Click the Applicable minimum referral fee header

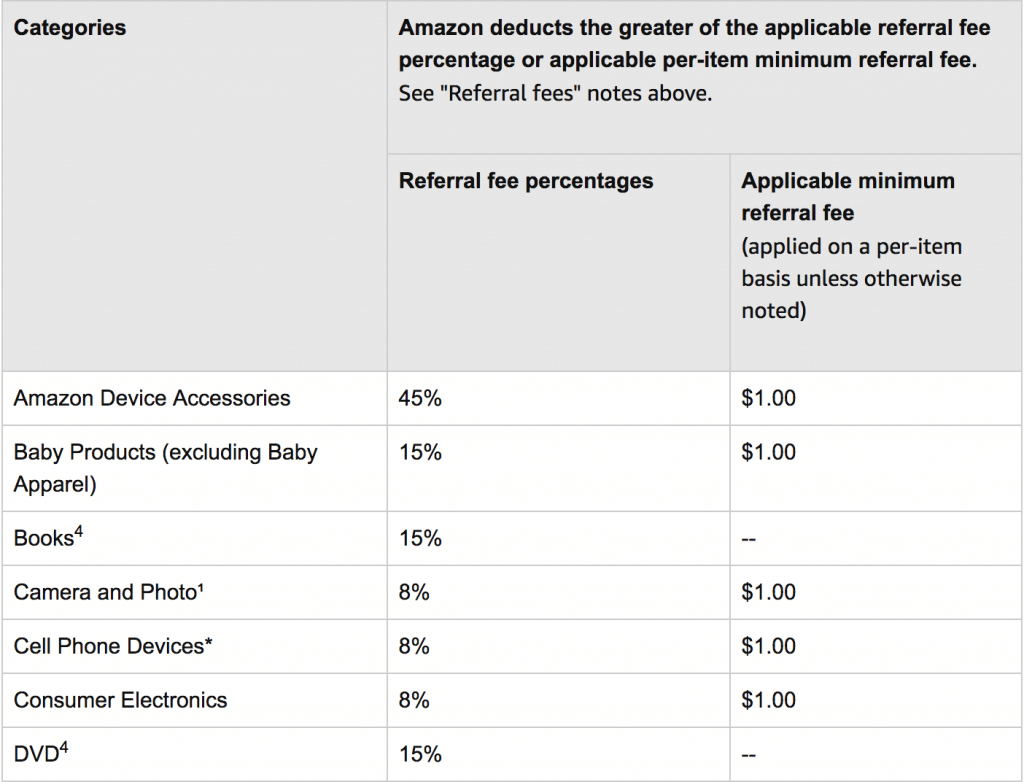(848, 196)
